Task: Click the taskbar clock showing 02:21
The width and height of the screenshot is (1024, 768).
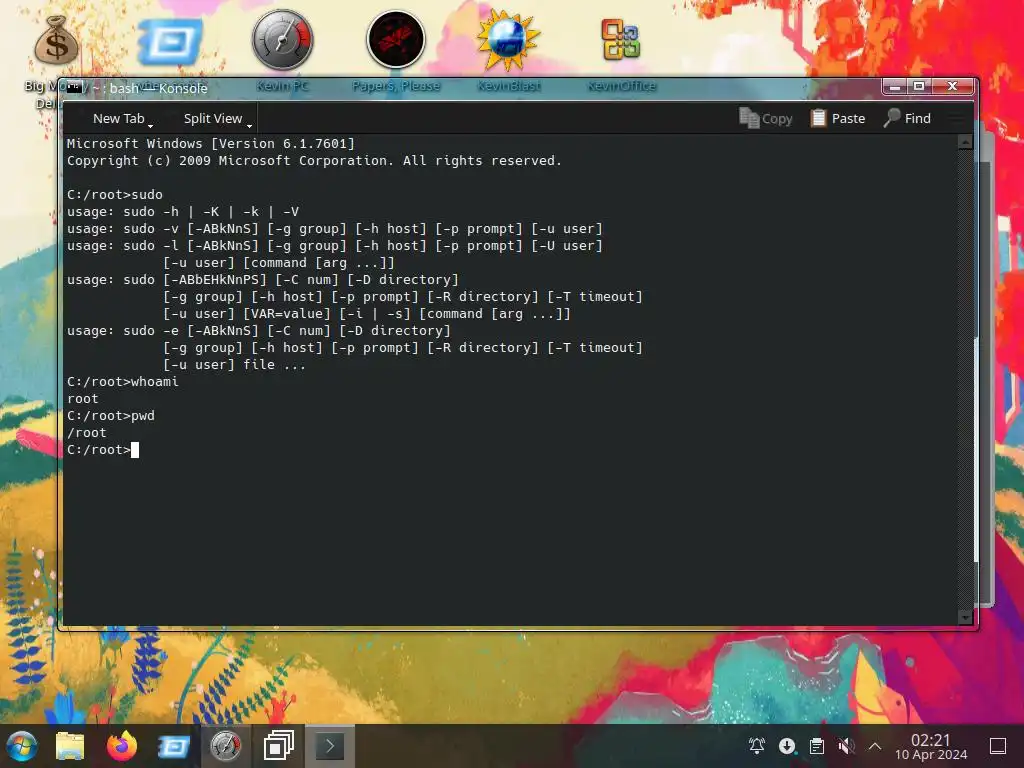Action: 931,746
